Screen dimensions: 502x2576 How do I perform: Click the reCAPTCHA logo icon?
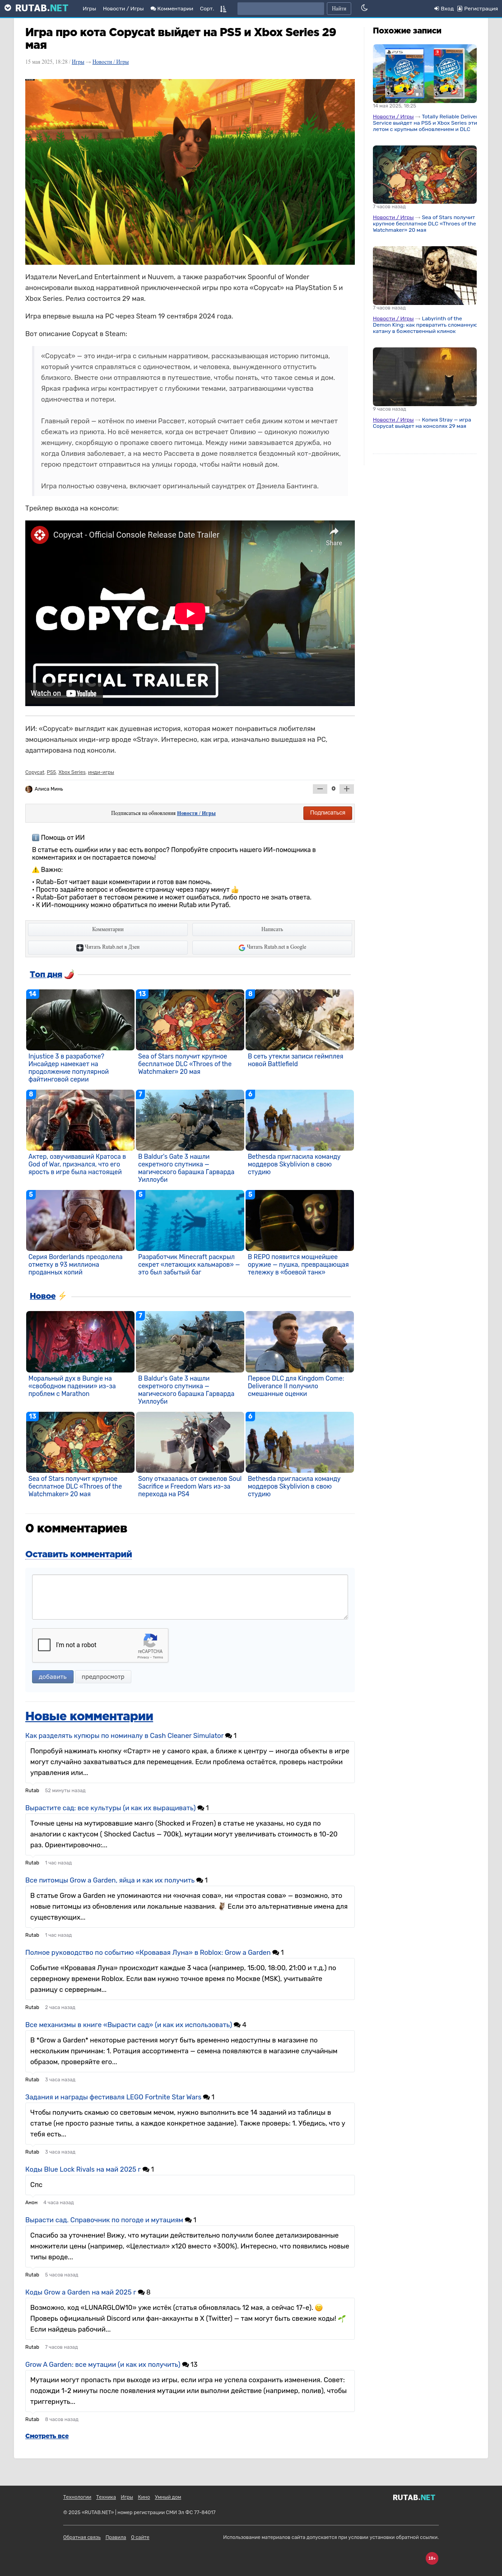(150, 1640)
